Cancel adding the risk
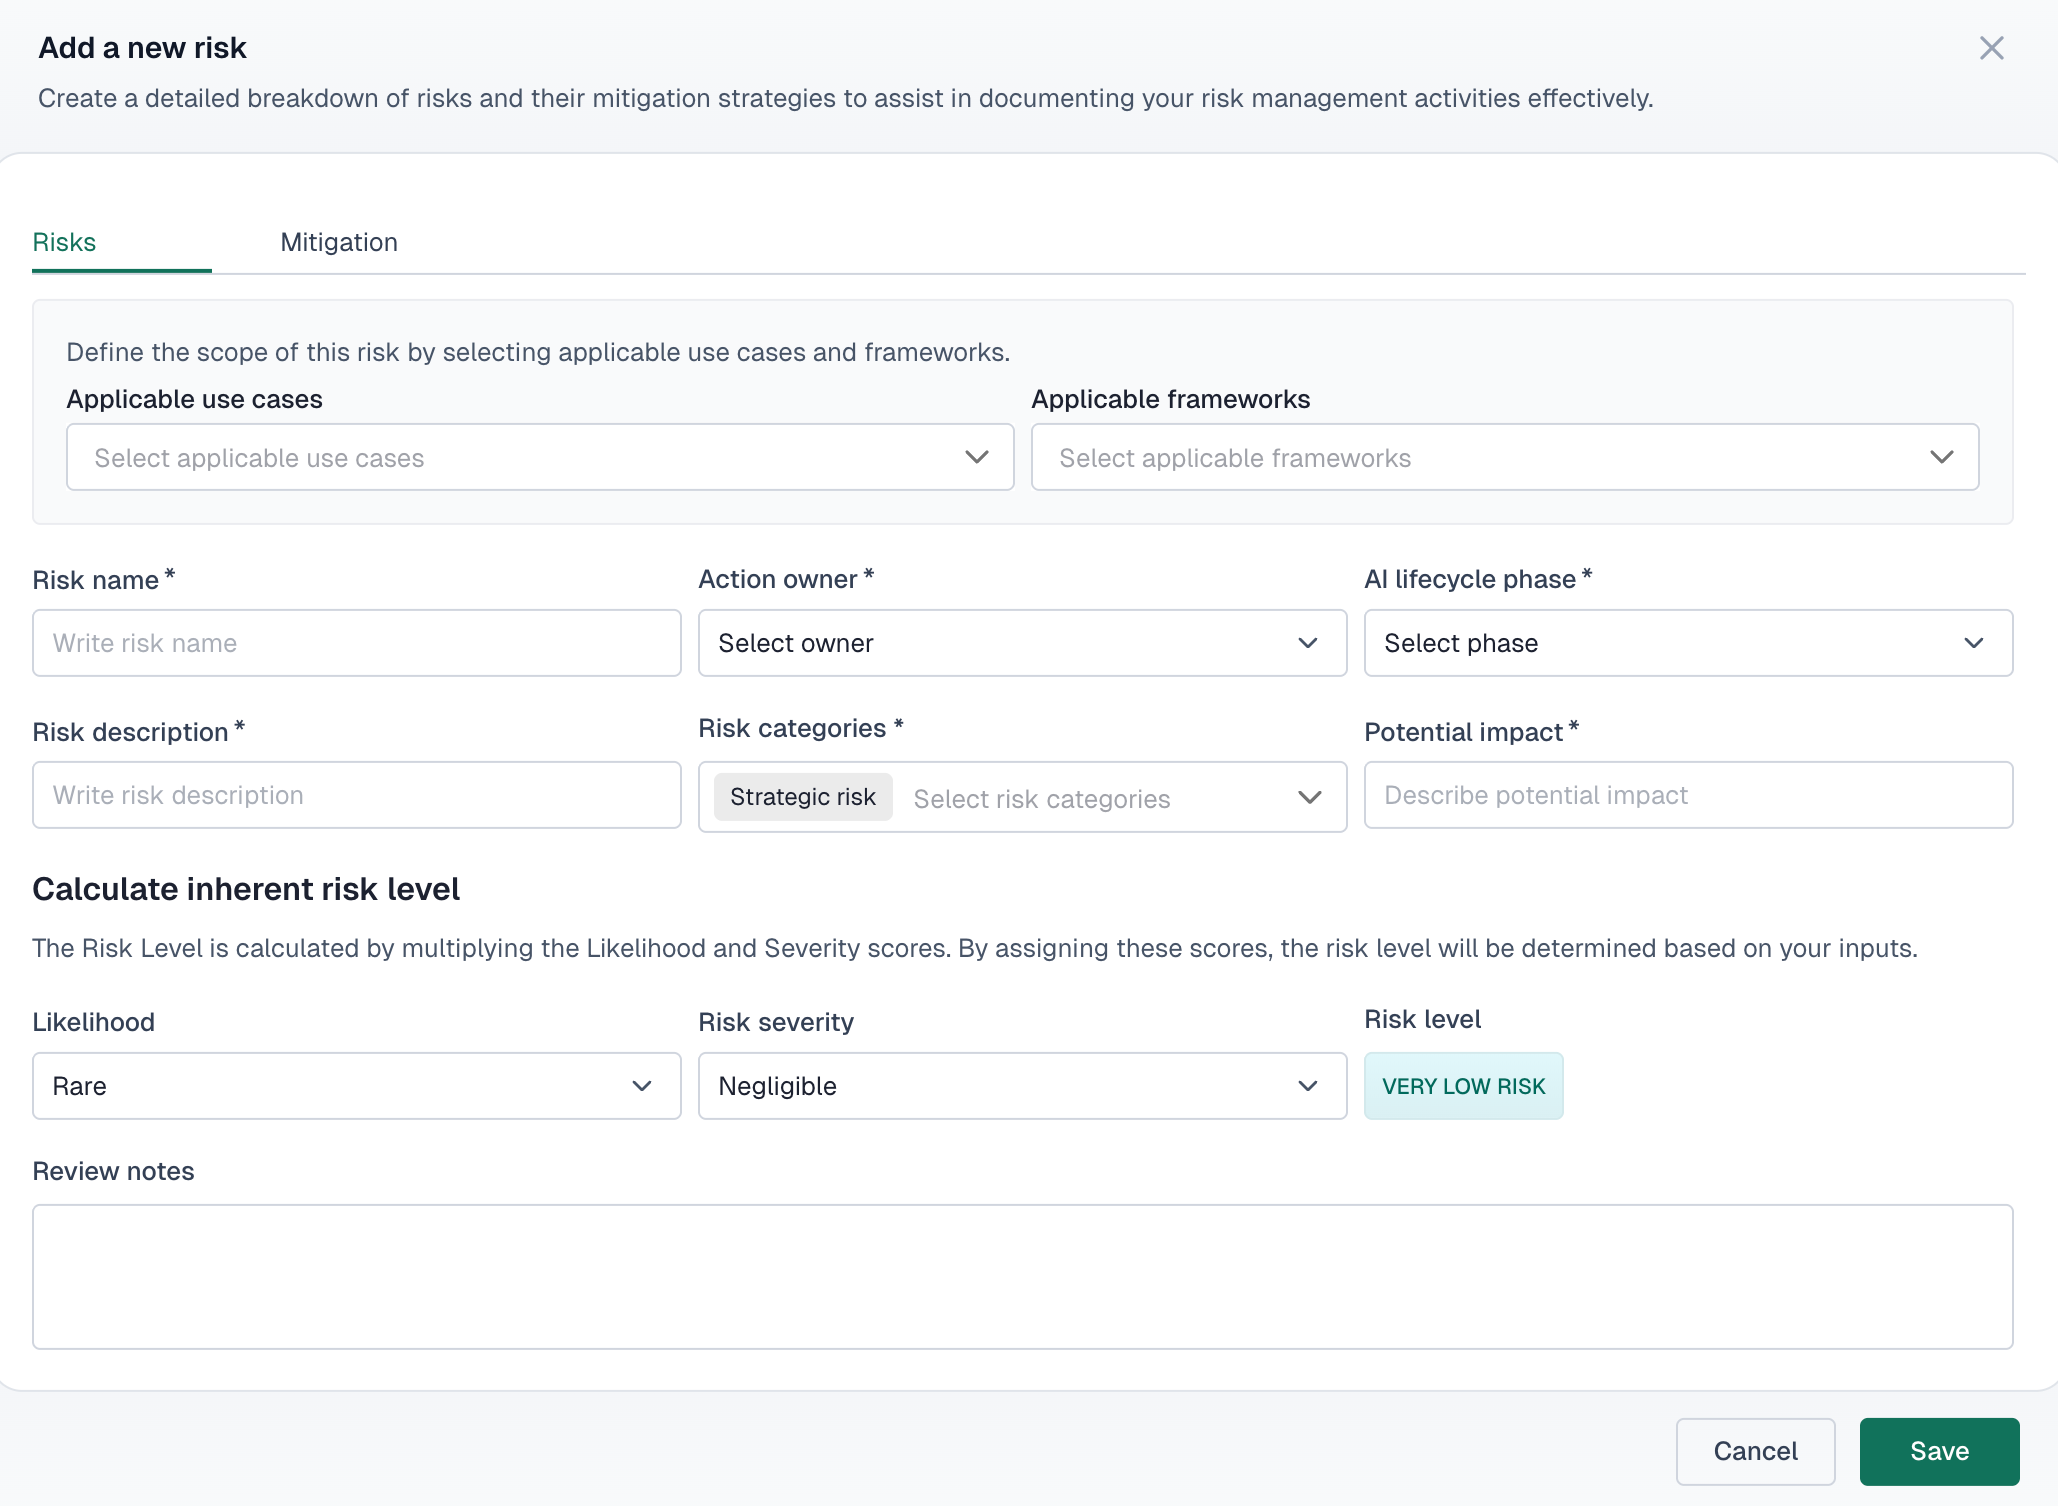Screen dimensions: 2058x1506 click(x=1755, y=1451)
